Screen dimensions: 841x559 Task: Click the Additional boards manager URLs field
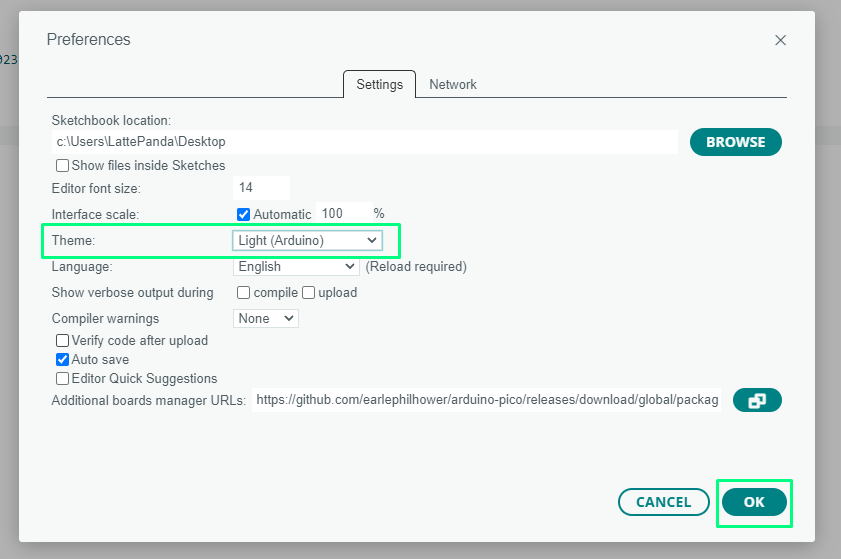tap(486, 400)
